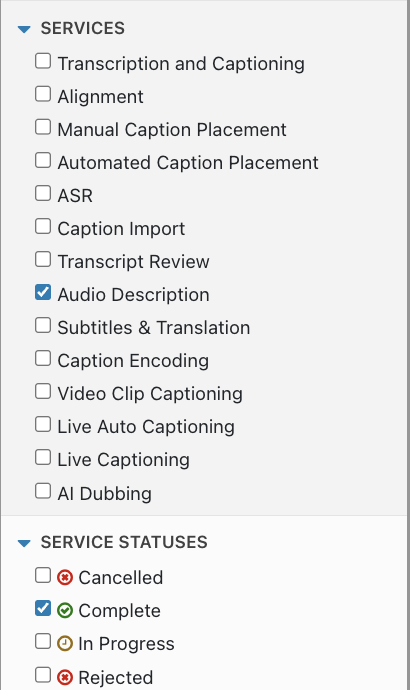
Task: Tick the Manual Caption Placement checkbox
Action: (x=43, y=127)
